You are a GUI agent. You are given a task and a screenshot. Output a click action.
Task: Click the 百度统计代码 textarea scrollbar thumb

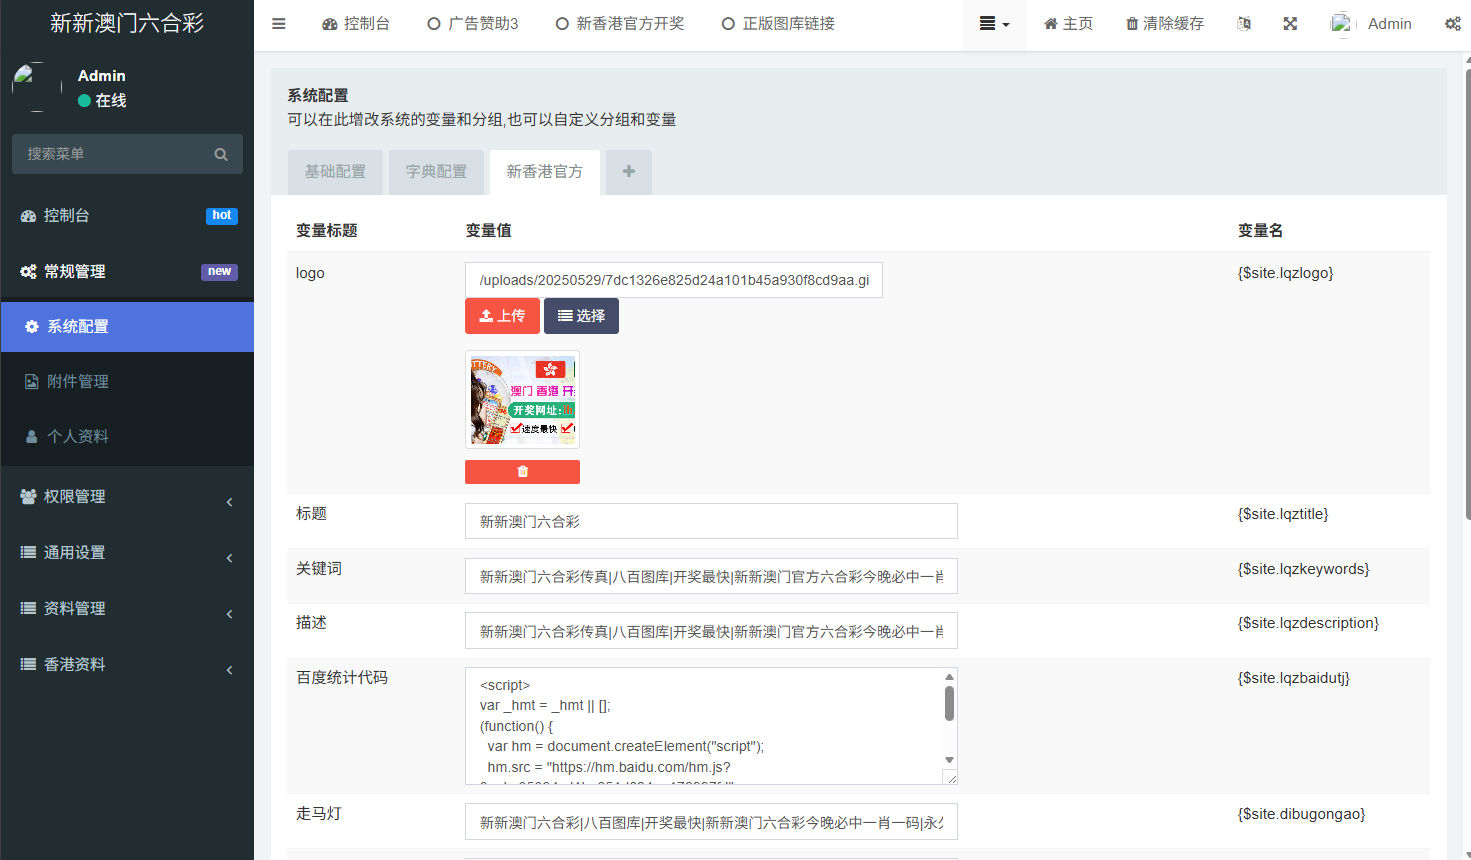click(949, 703)
